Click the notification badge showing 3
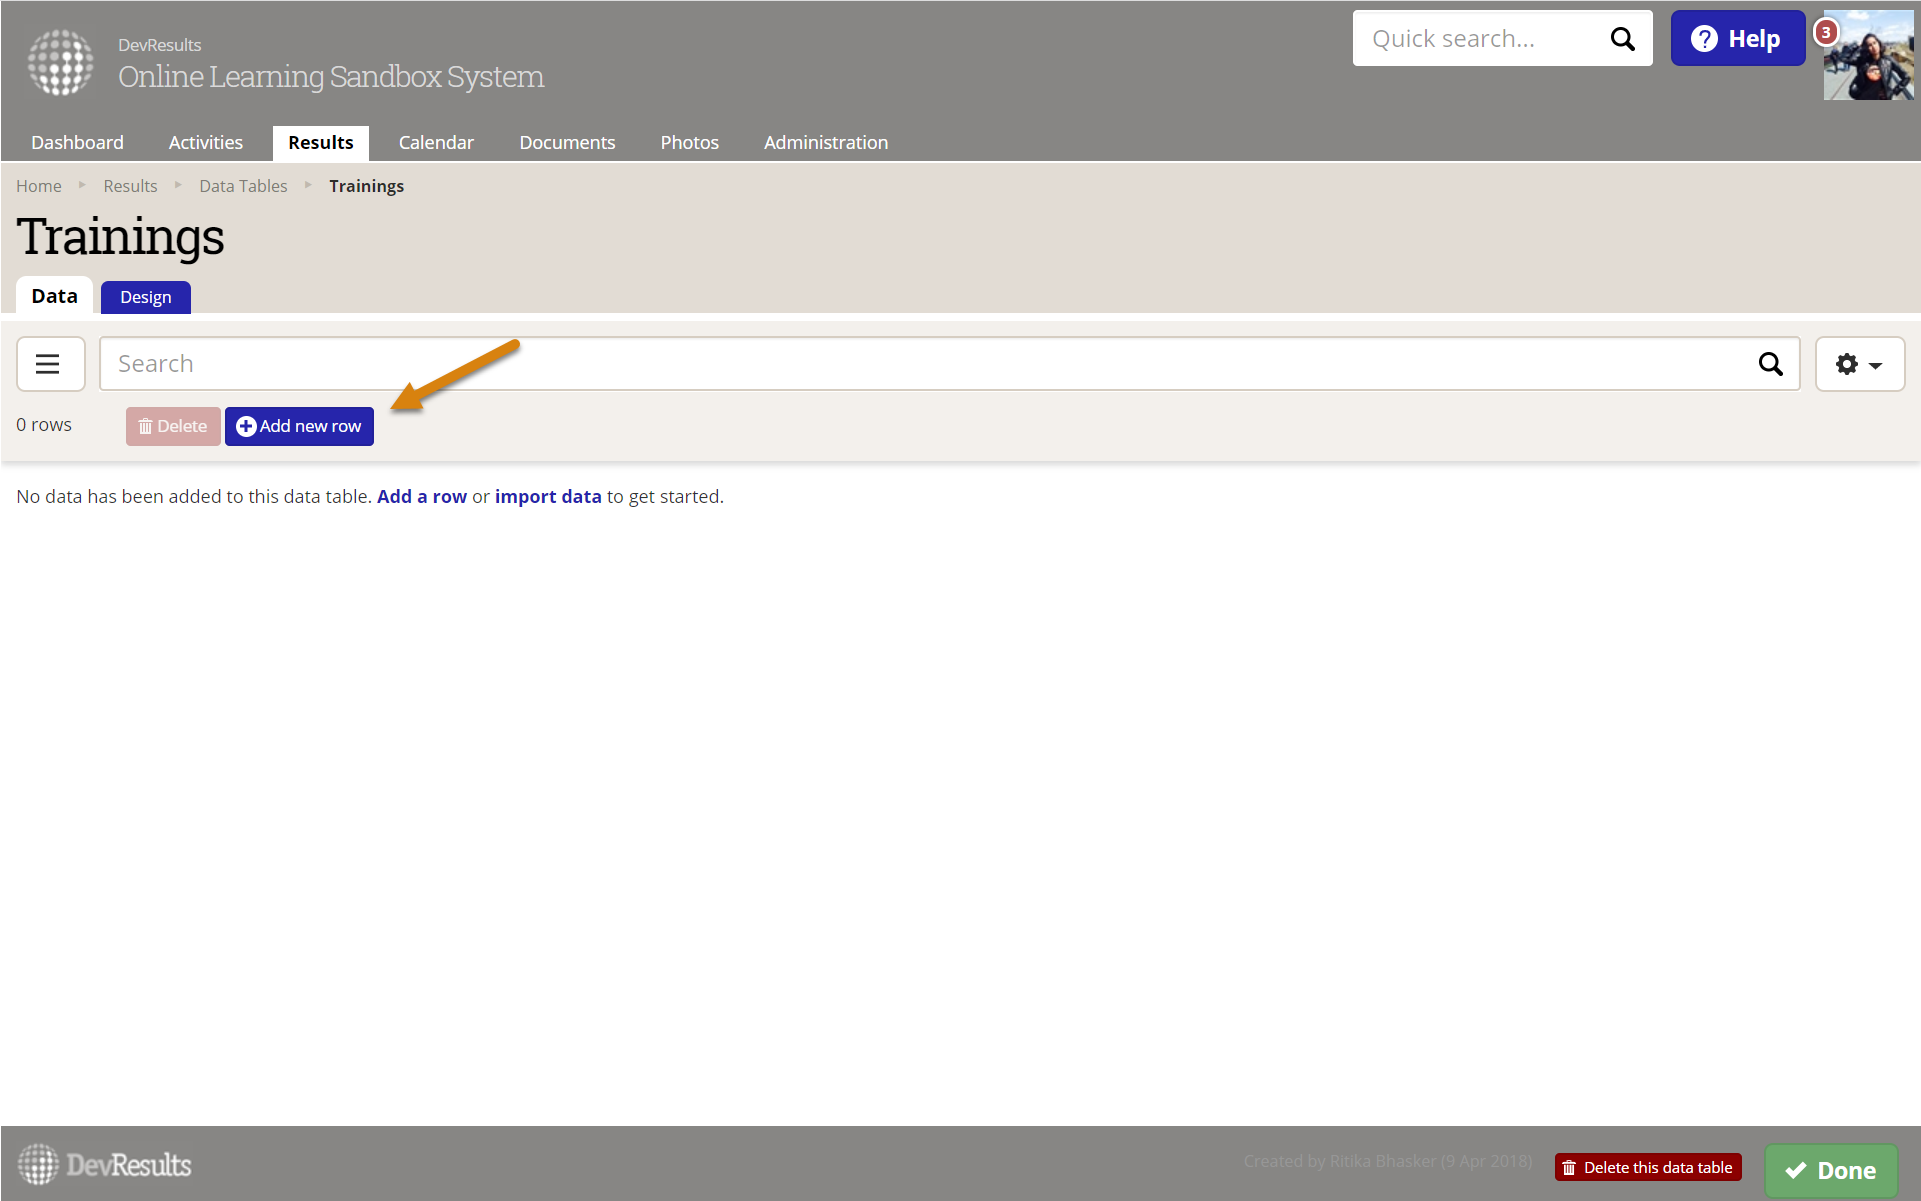1921x1201 pixels. click(1826, 32)
